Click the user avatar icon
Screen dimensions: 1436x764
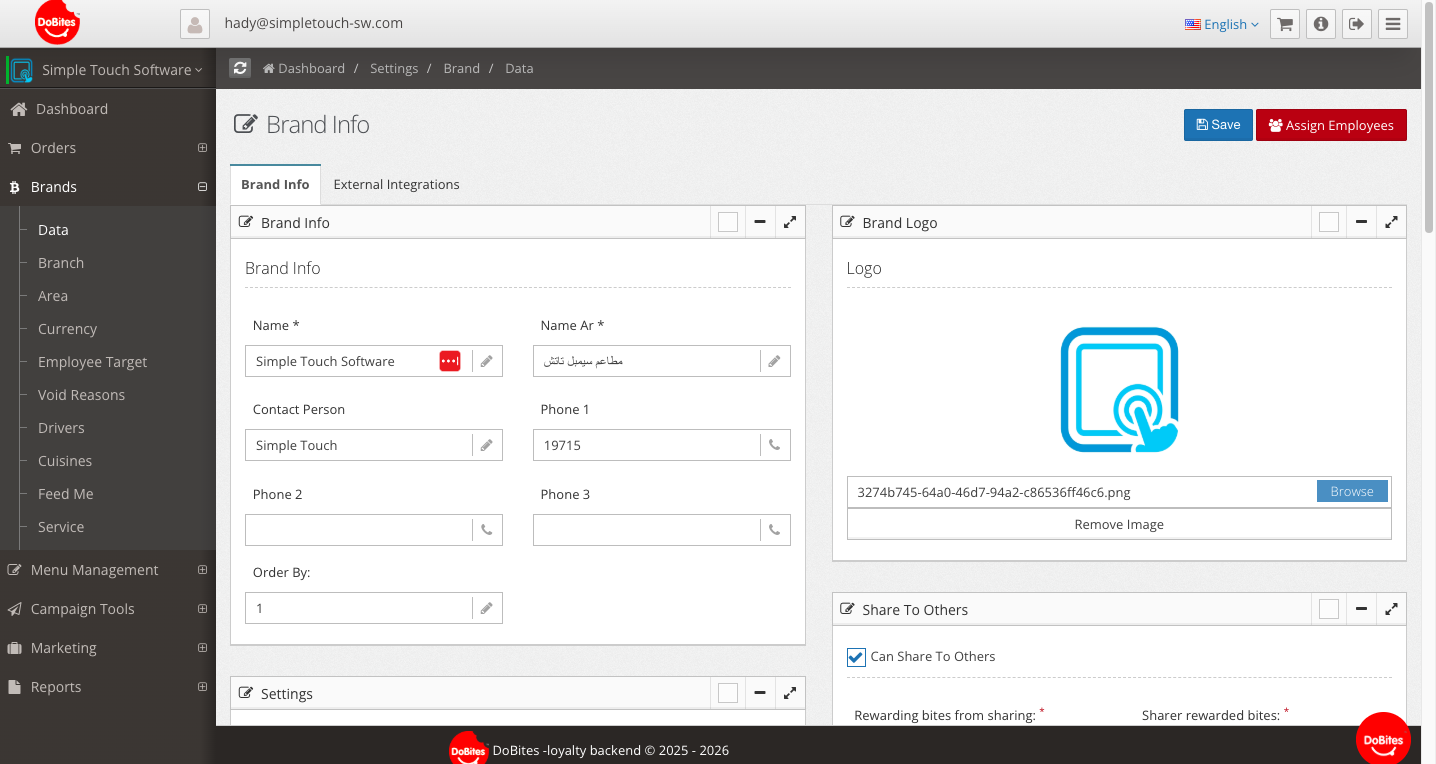click(195, 24)
